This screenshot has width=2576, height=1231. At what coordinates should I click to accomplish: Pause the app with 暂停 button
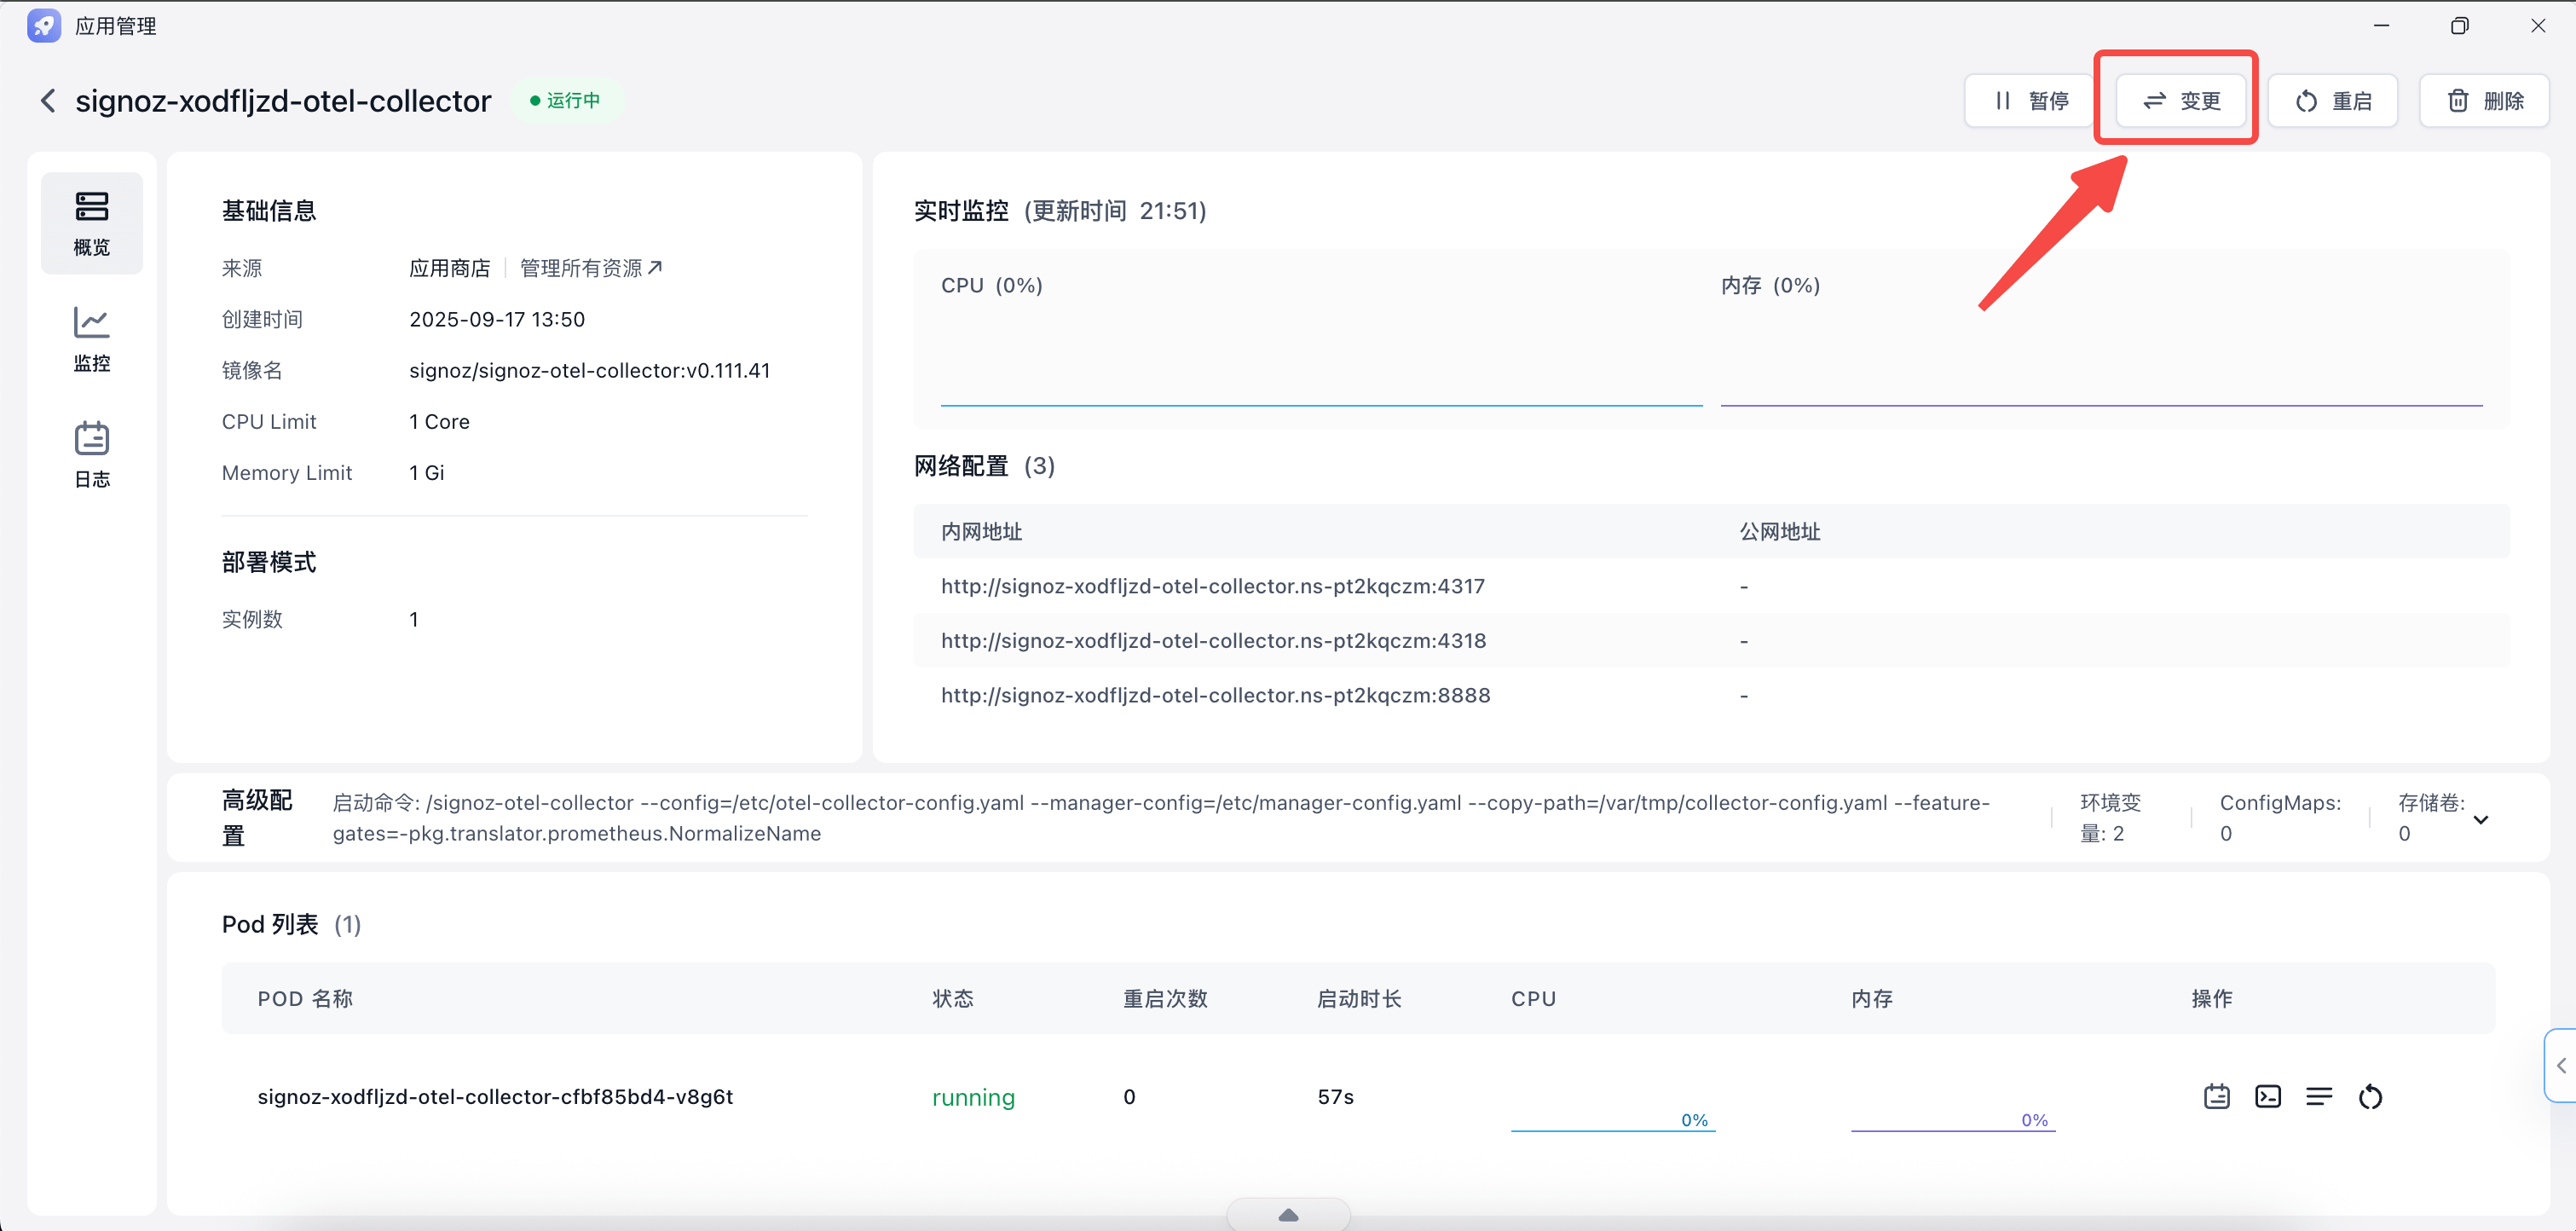2030,101
